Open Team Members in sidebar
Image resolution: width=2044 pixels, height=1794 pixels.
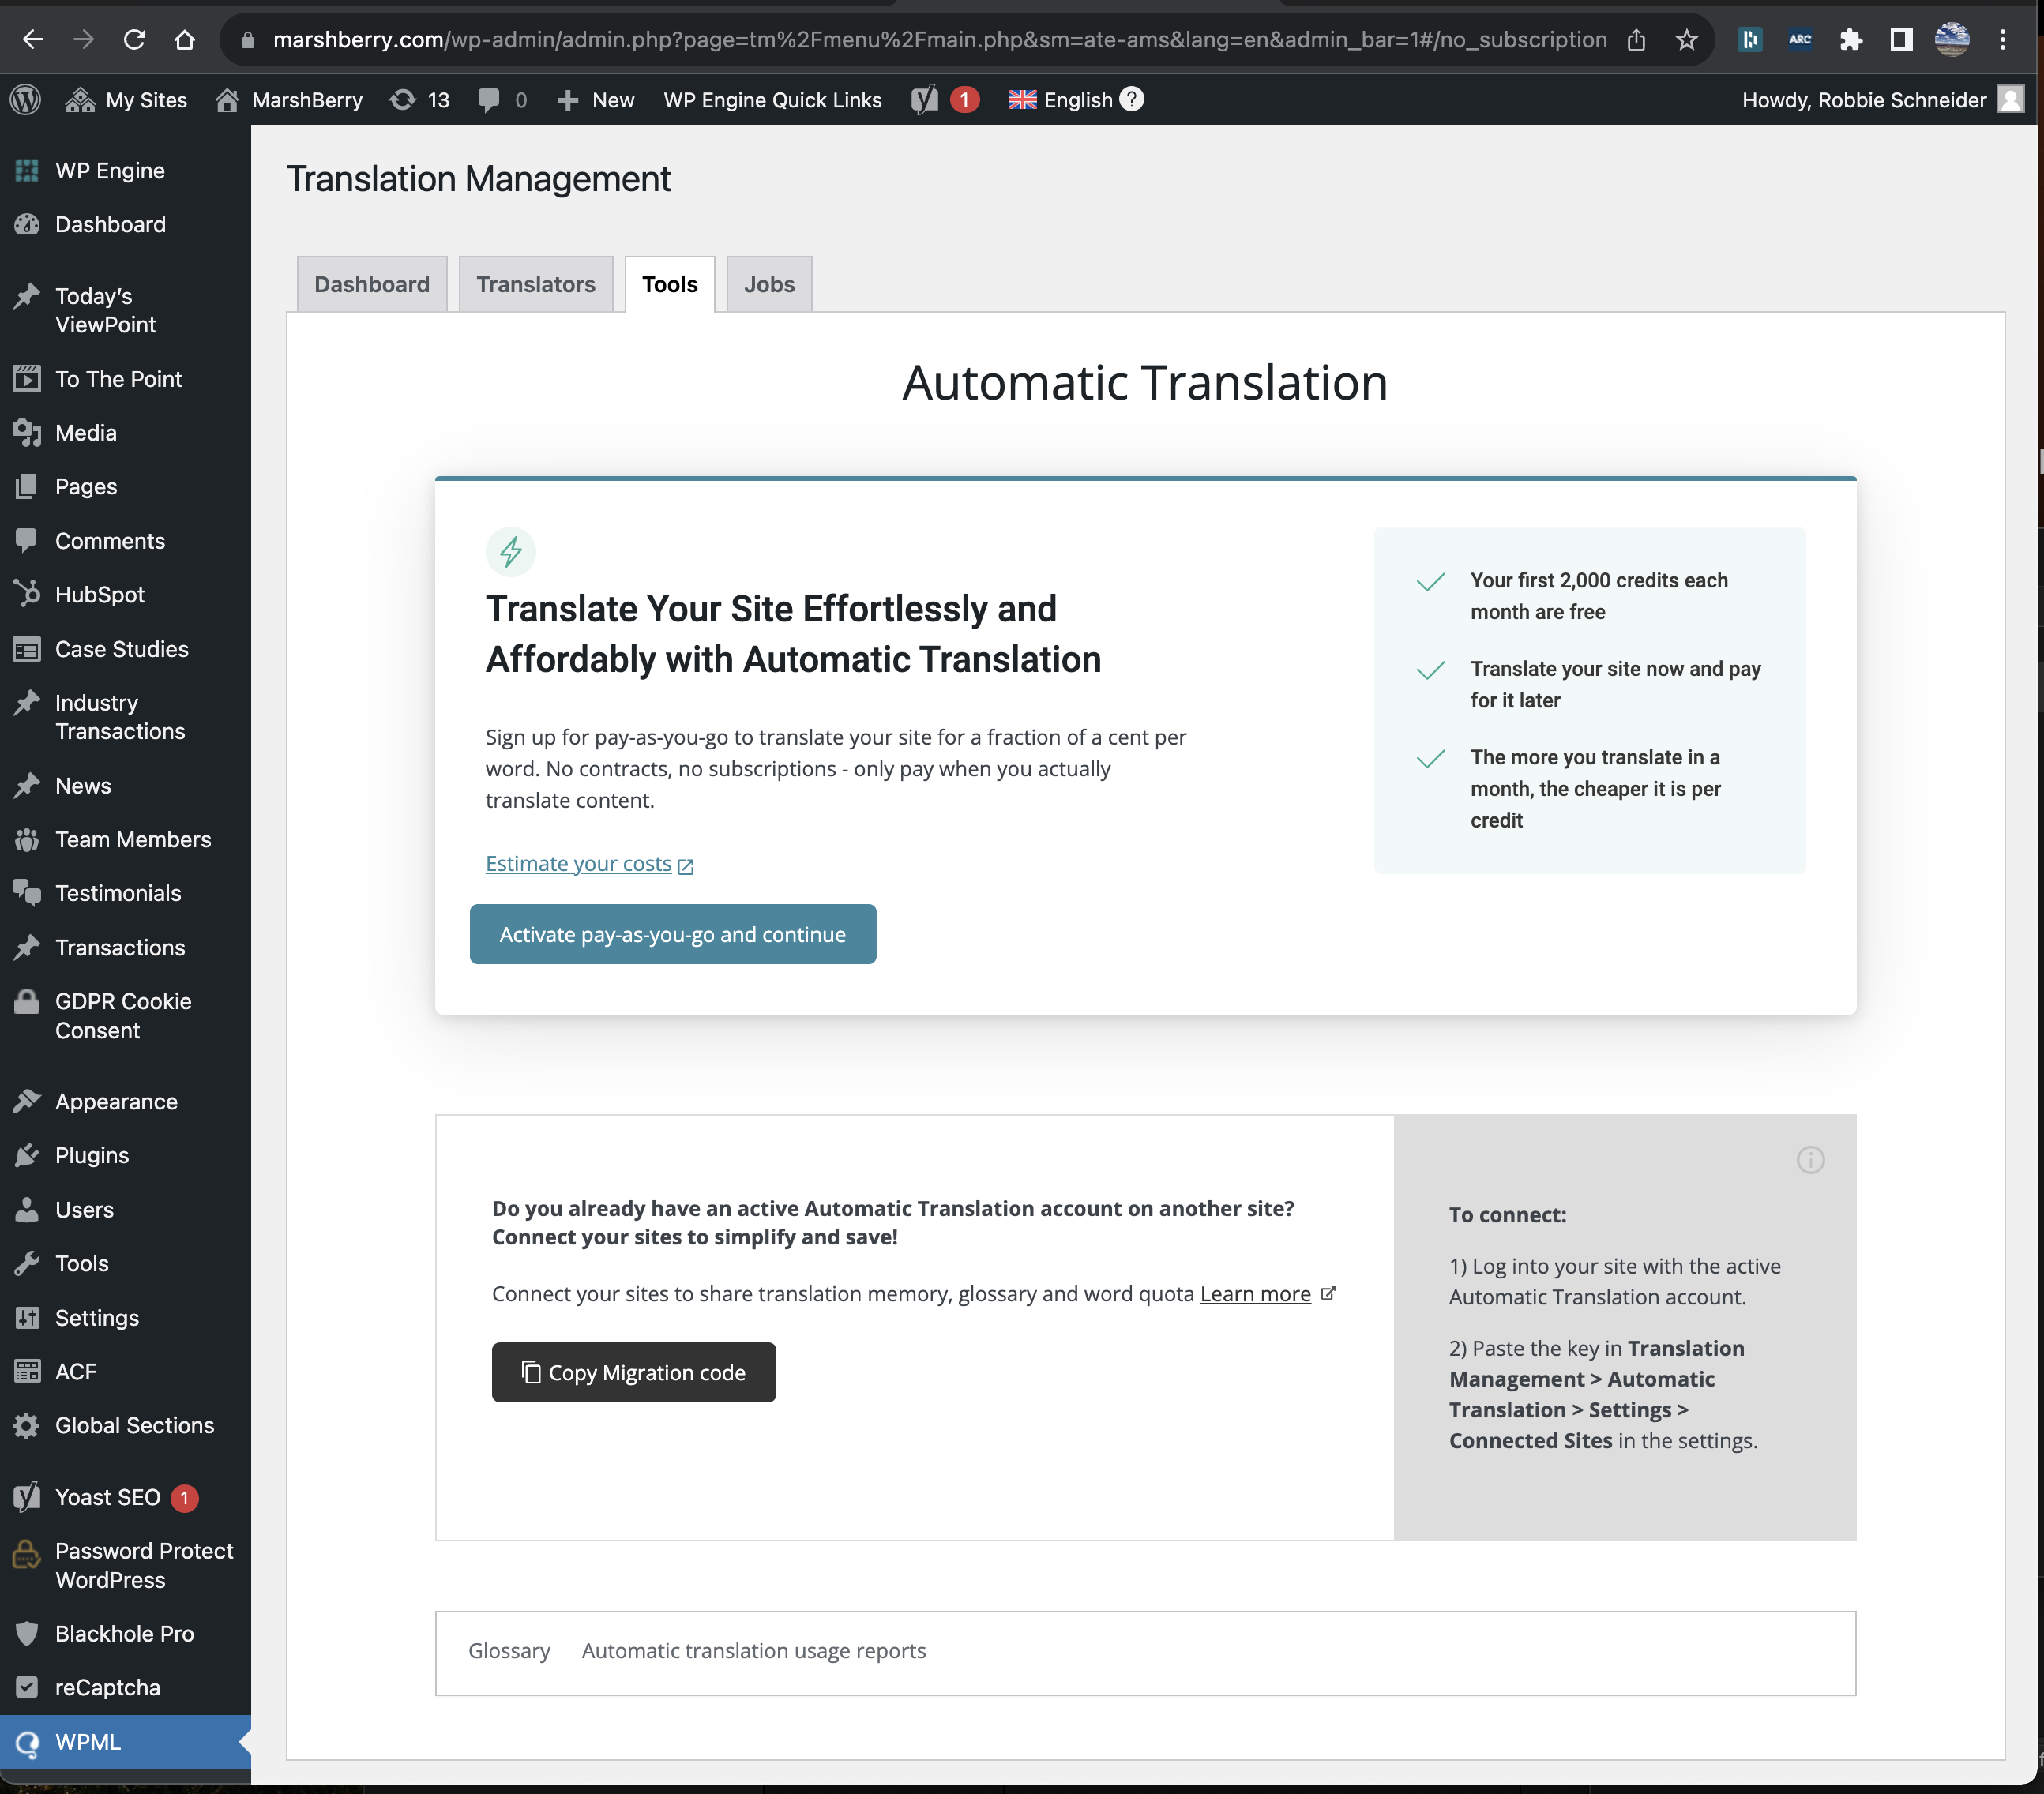pos(125,840)
